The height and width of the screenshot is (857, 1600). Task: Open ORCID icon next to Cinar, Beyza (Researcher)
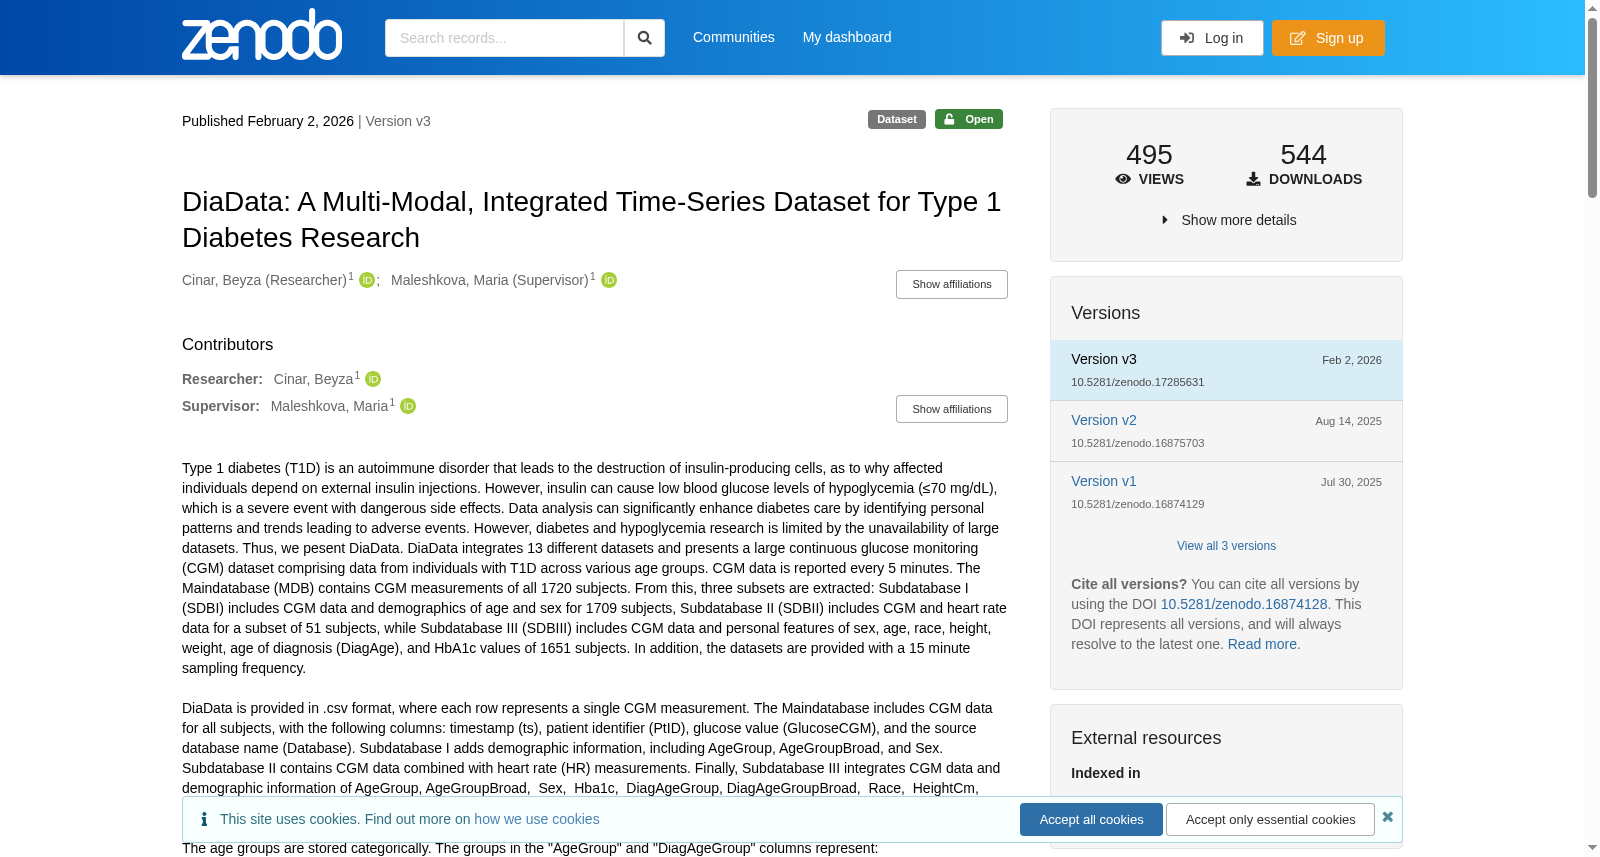click(x=367, y=281)
